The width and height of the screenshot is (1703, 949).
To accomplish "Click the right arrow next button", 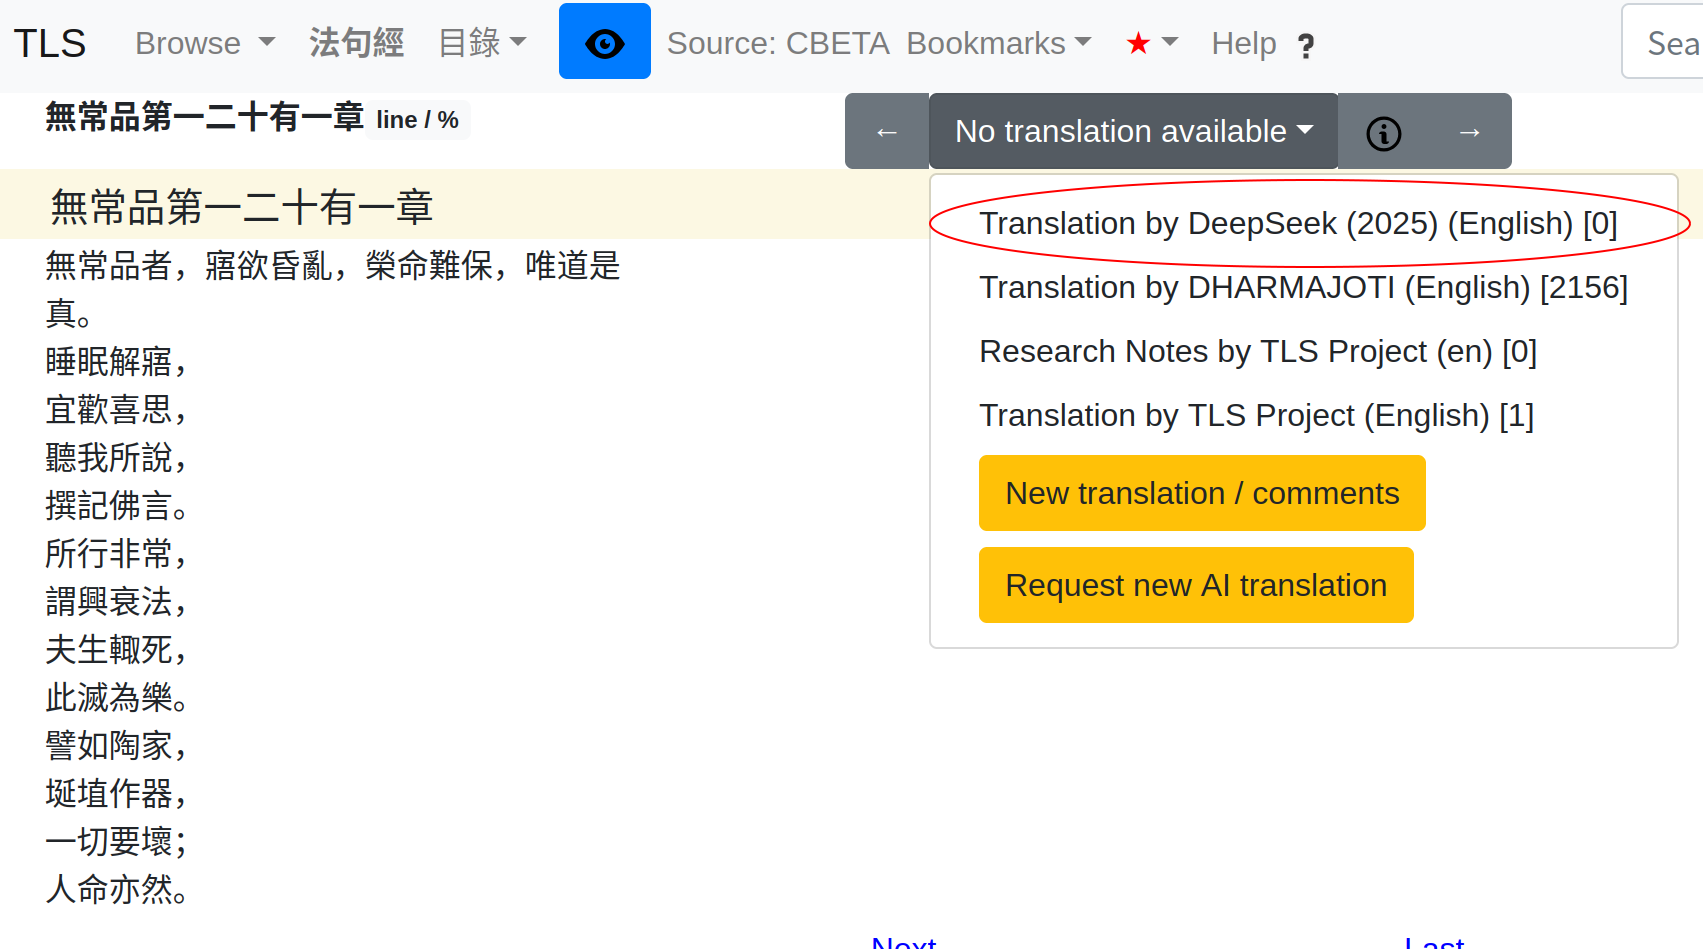I will (x=1469, y=132).
